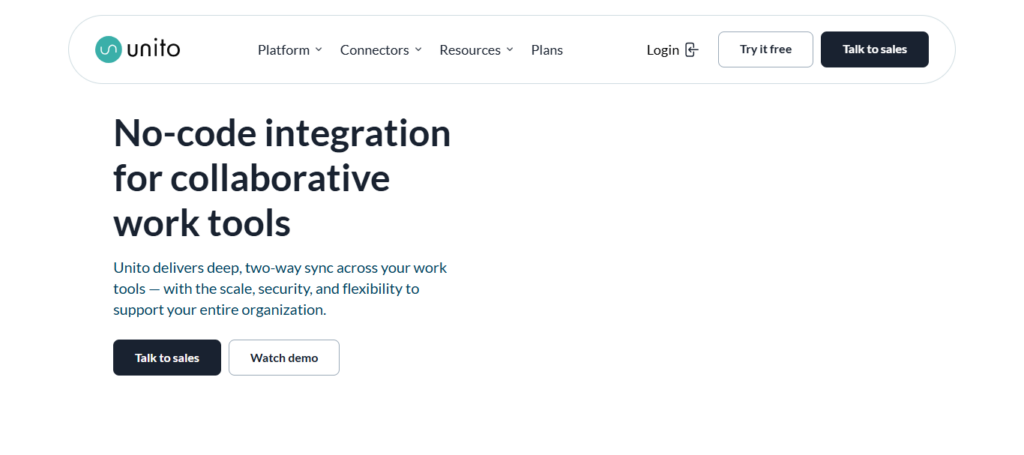1024x455 pixels.
Task: Expand the chevron next to Connectors
Action: (x=418, y=49)
